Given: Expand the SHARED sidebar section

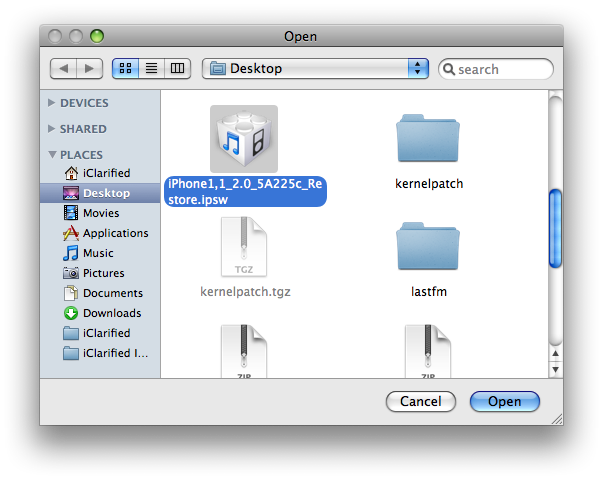Looking at the screenshot, I should [52, 129].
